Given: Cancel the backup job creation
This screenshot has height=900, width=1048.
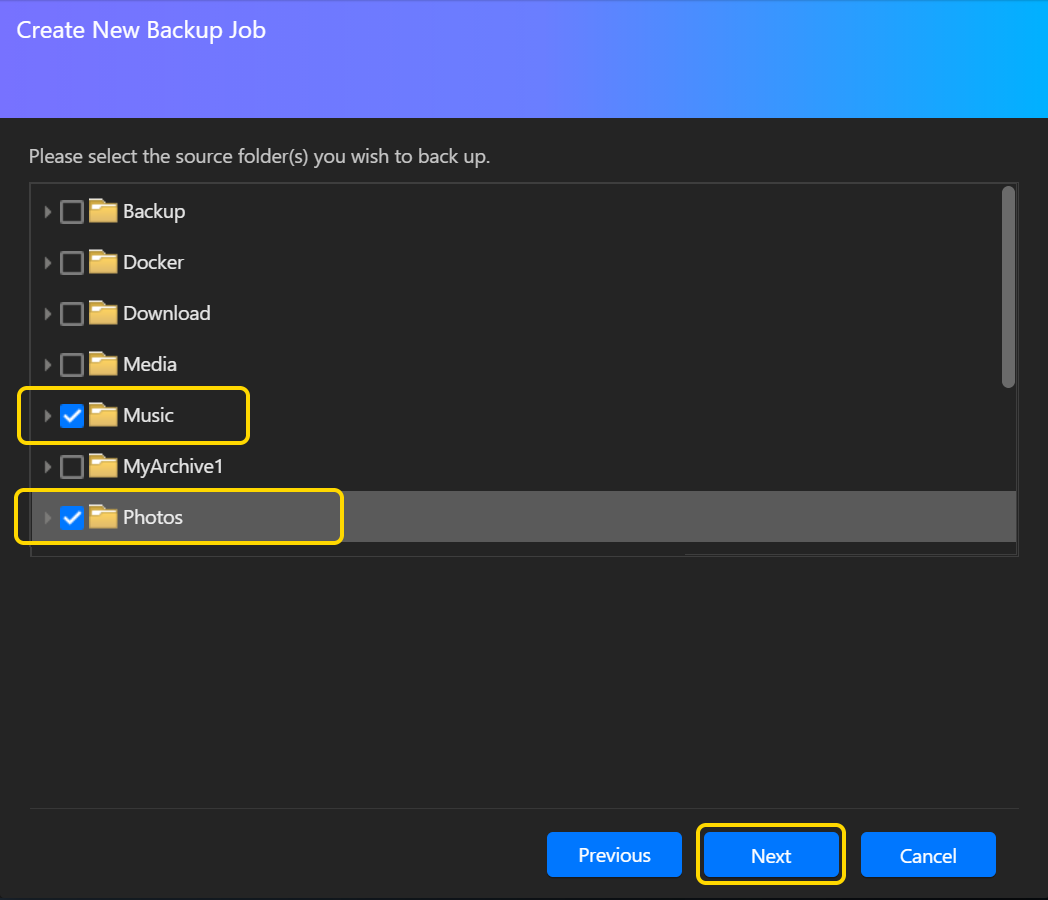Looking at the screenshot, I should (x=928, y=855).
